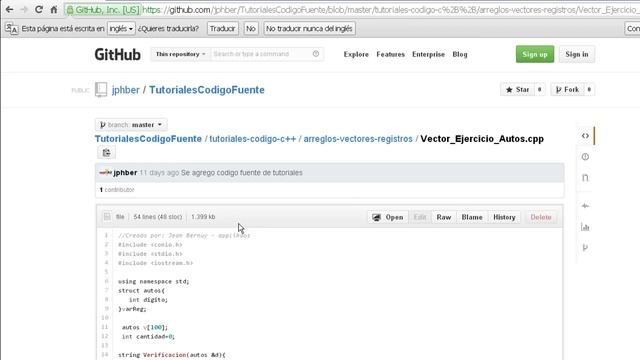640x360 pixels.
Task: Star the repository
Action: pyautogui.click(x=517, y=89)
